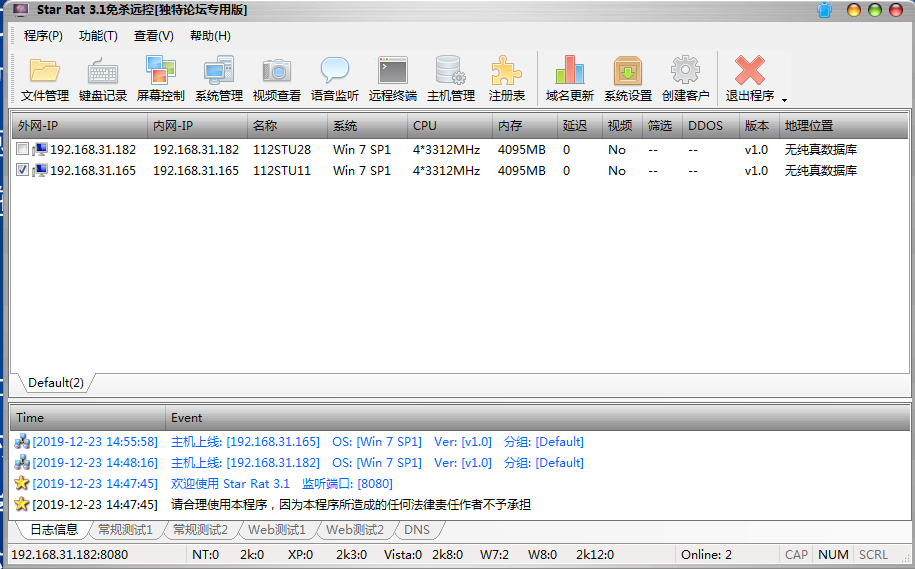Click the W7:2 status bar counter

pyautogui.click(x=494, y=555)
